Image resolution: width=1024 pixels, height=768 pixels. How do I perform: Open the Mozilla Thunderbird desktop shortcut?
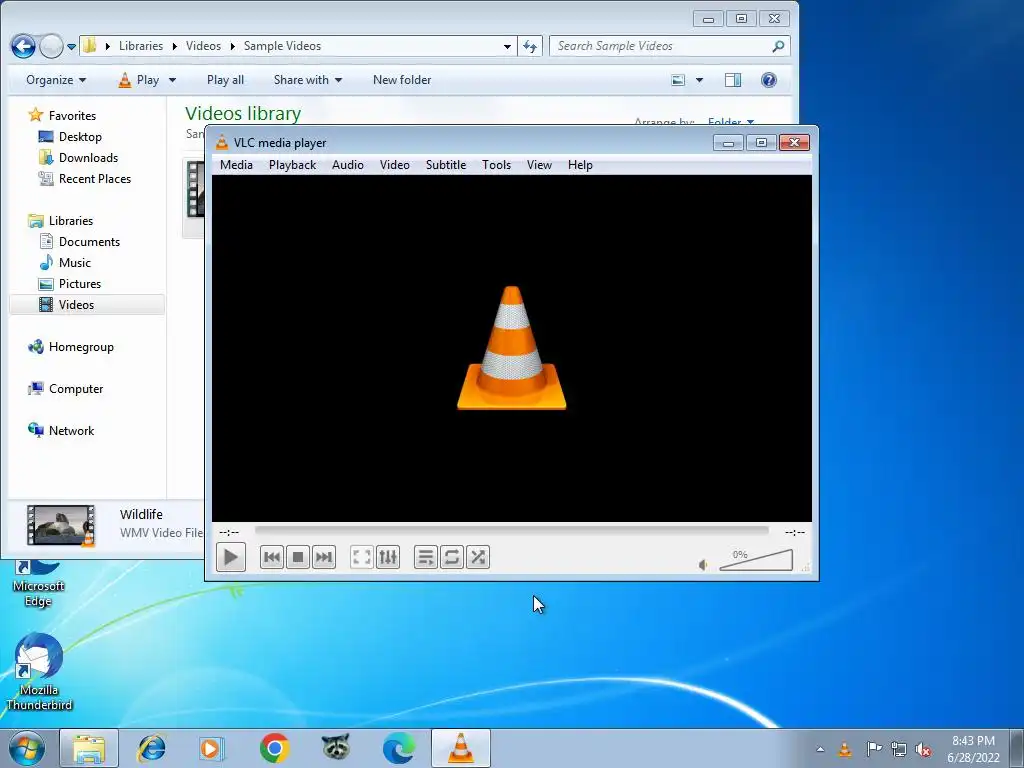pyautogui.click(x=39, y=673)
